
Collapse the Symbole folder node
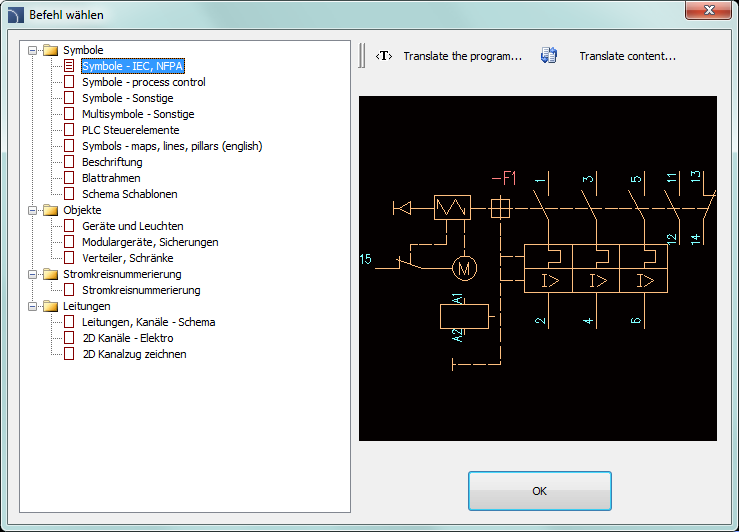click(33, 50)
